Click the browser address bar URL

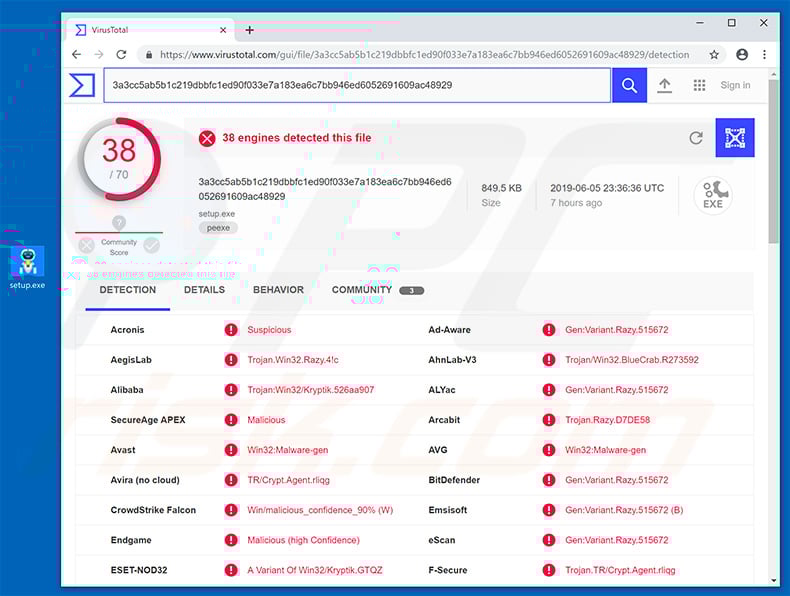pyautogui.click(x=424, y=55)
